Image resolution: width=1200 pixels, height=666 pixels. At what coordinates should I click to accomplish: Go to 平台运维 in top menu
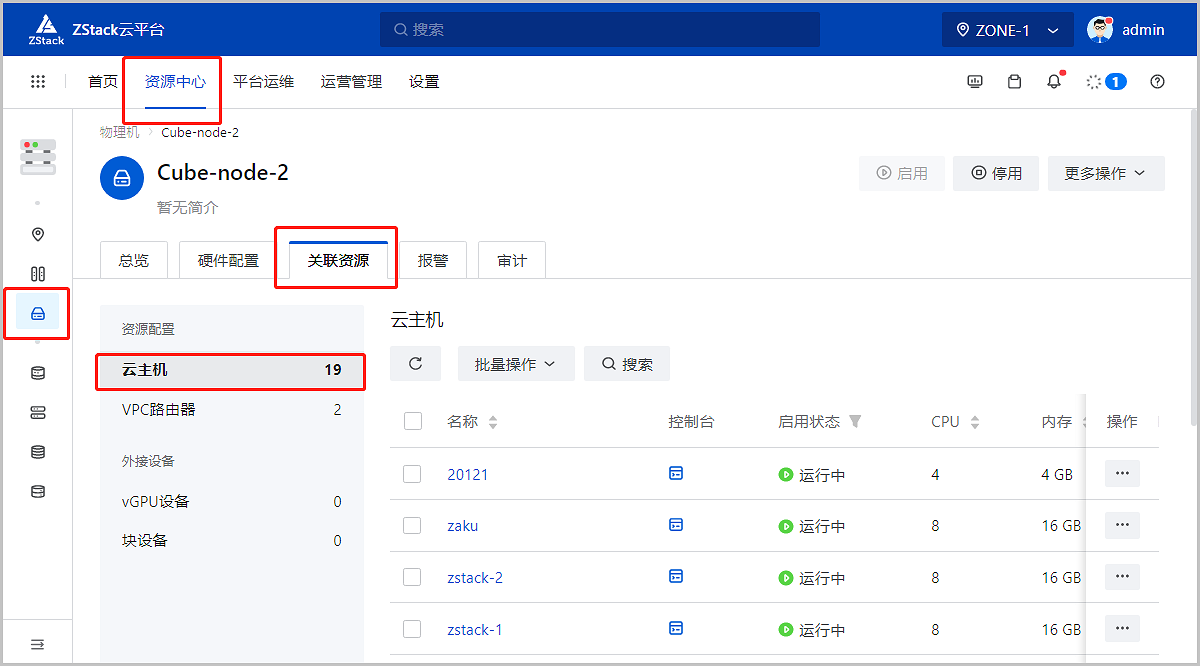(263, 82)
